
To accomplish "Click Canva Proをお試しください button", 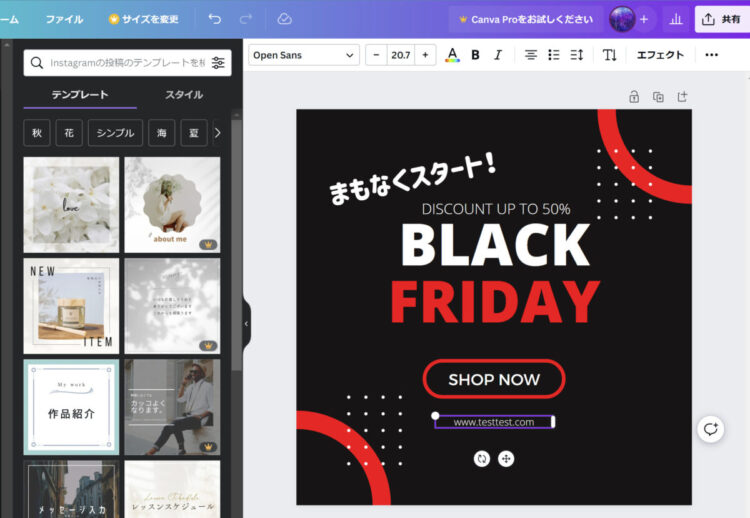I will [x=526, y=19].
